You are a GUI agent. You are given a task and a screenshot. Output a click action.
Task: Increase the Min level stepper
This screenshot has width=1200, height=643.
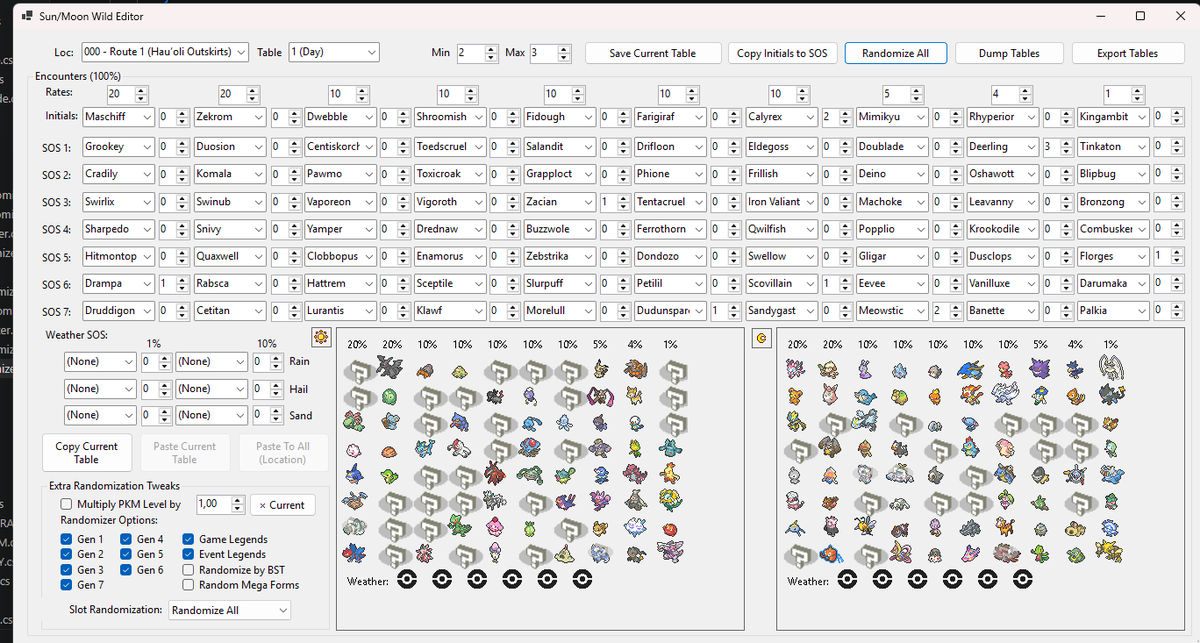point(491,48)
